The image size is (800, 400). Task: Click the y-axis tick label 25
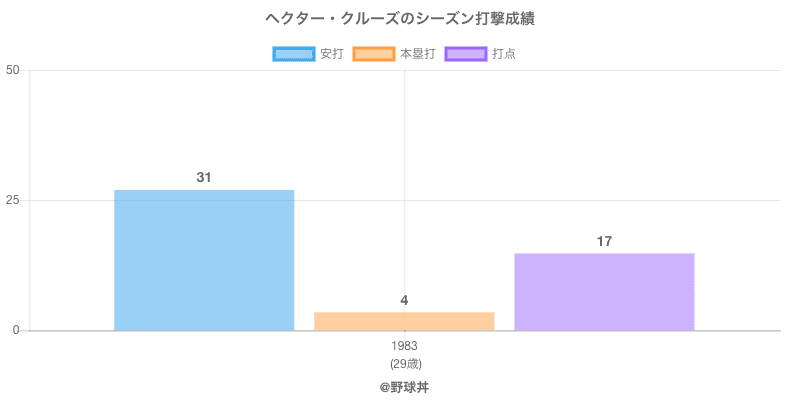[x=13, y=200]
